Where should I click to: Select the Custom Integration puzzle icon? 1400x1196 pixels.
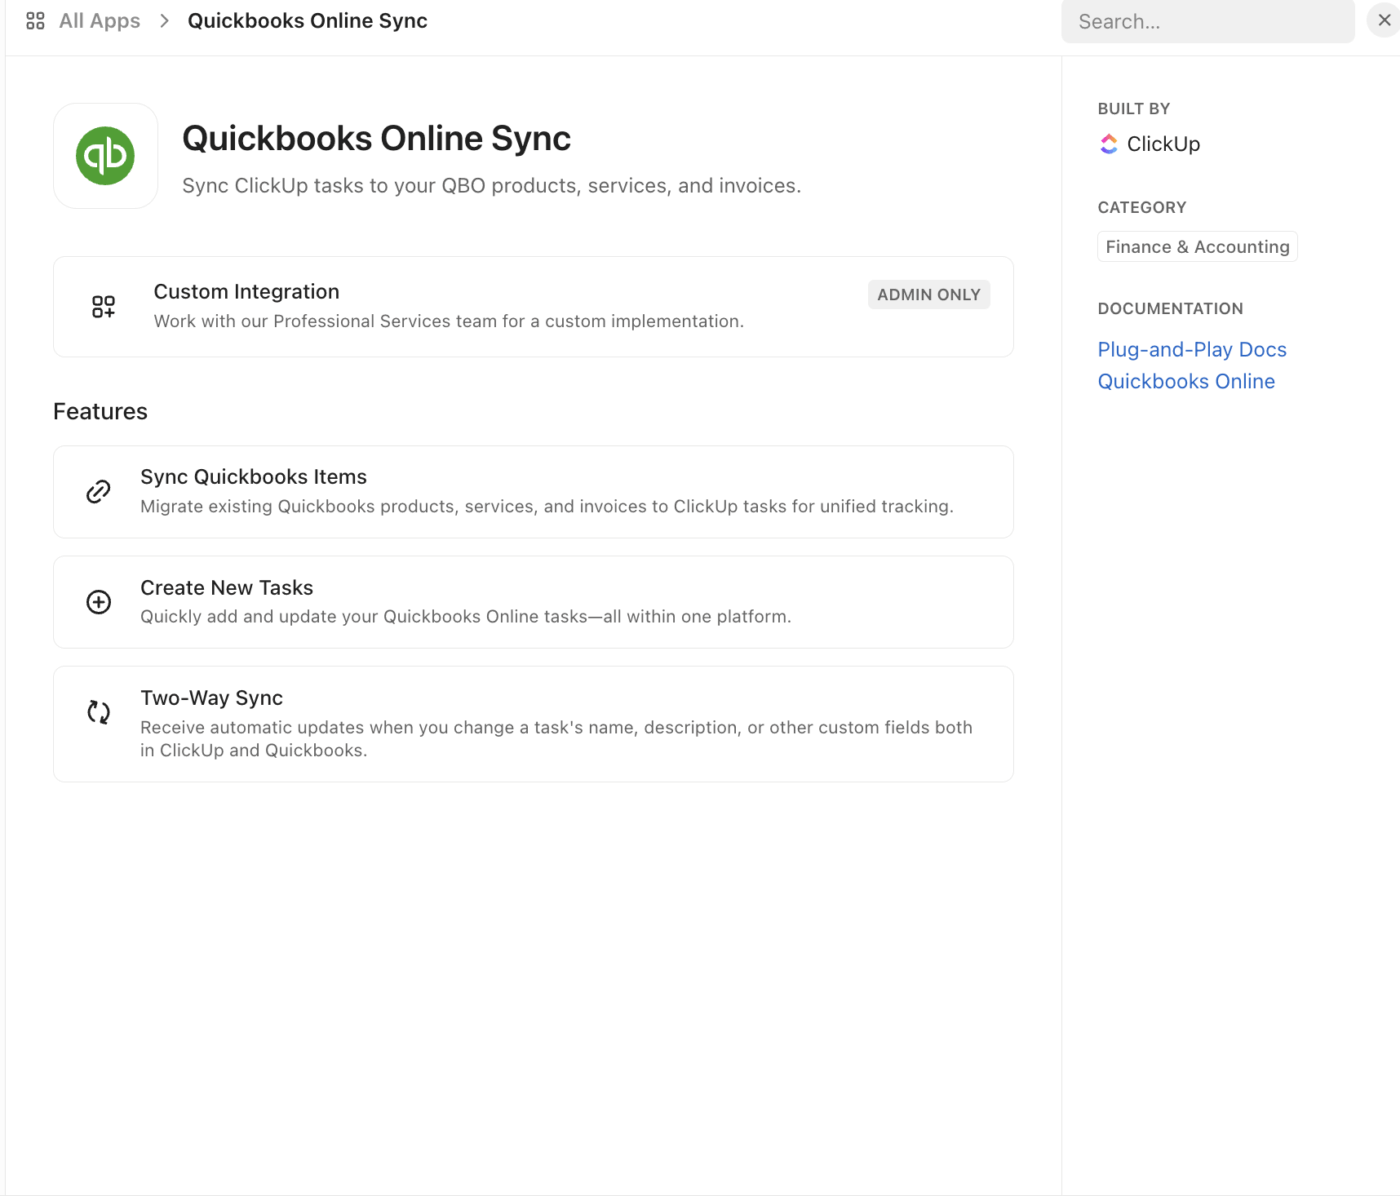(x=102, y=306)
